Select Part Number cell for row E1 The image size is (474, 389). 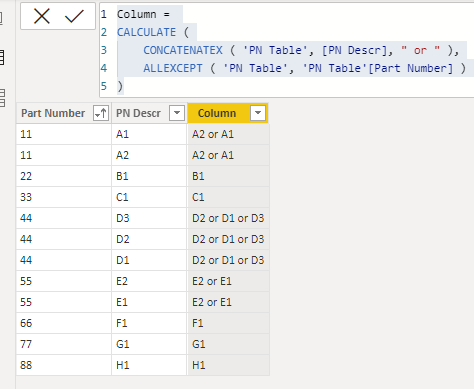64,302
